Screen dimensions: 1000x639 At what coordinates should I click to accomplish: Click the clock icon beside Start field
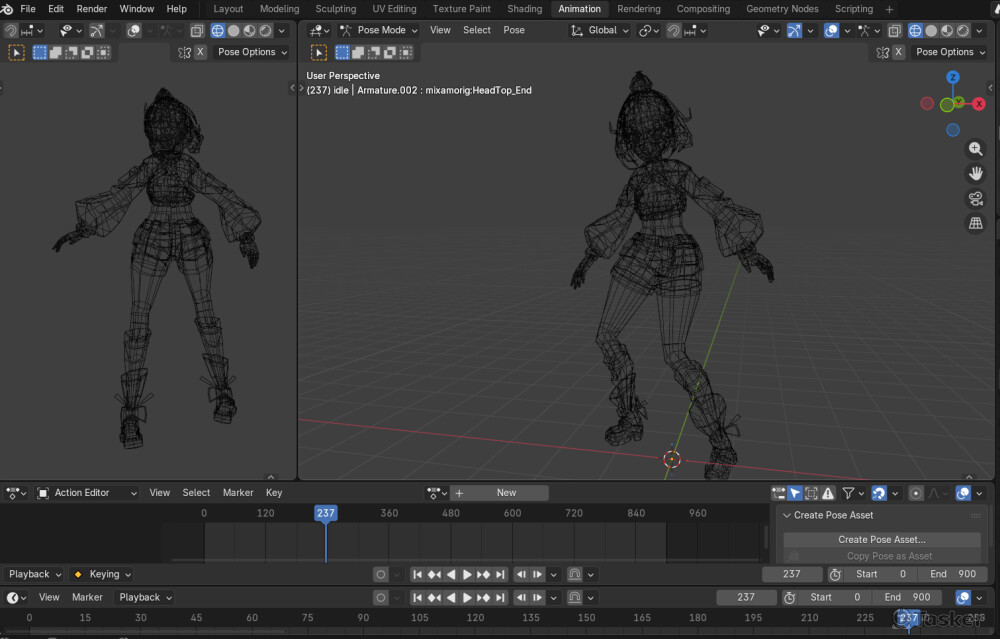pos(835,575)
